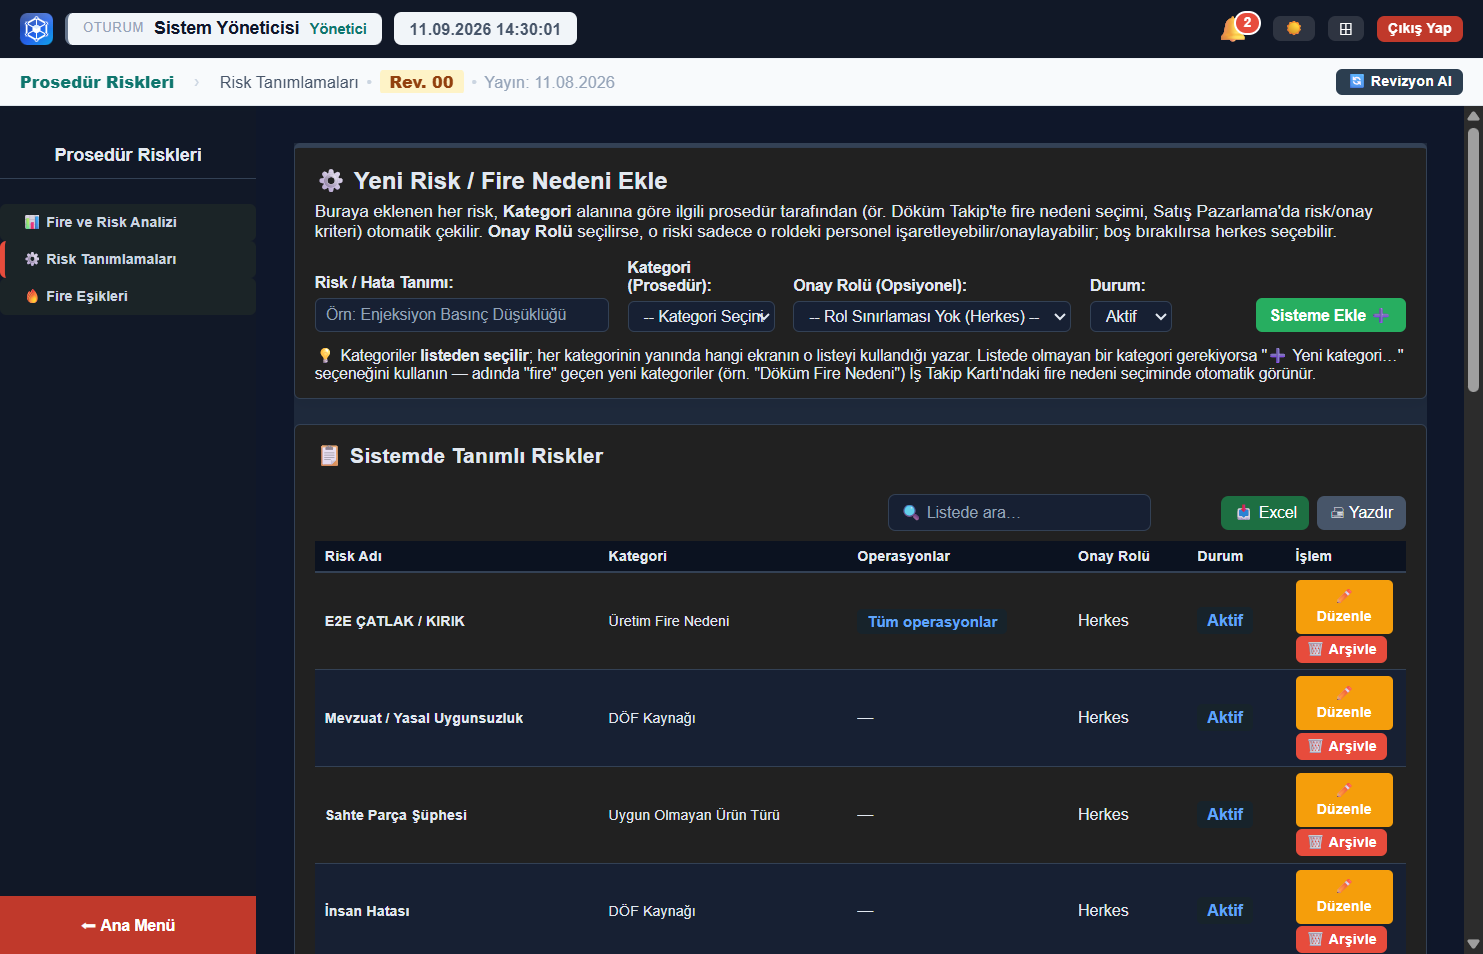Expand the Onay Rolü dropdown
1483x954 pixels.
932,316
